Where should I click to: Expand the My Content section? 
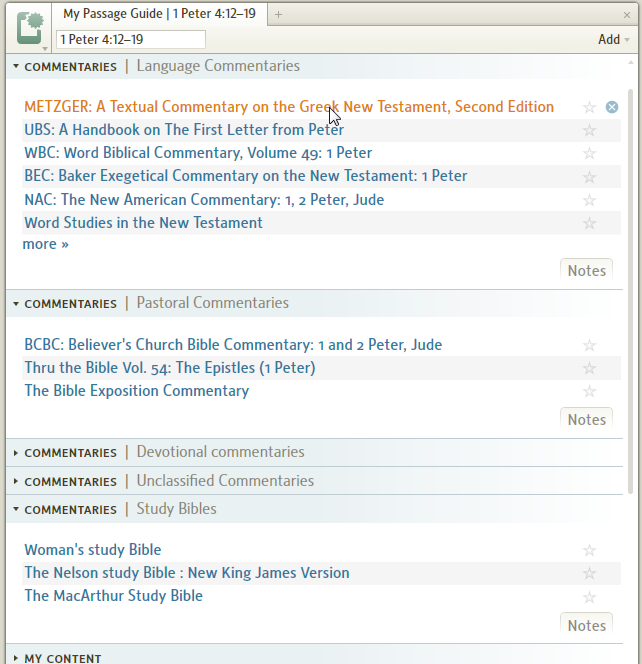click(16, 658)
